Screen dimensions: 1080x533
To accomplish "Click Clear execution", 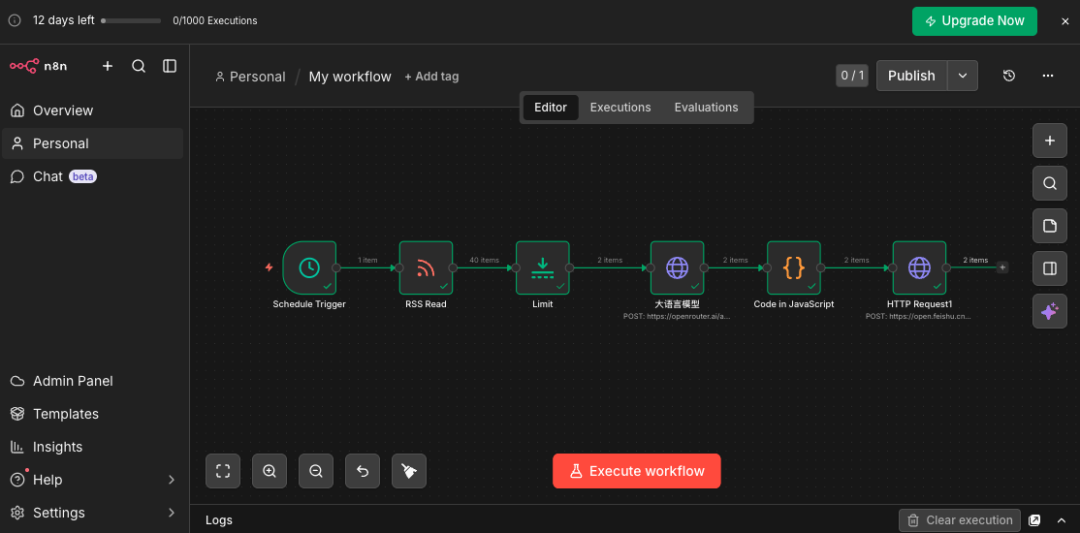I will tap(960, 520).
